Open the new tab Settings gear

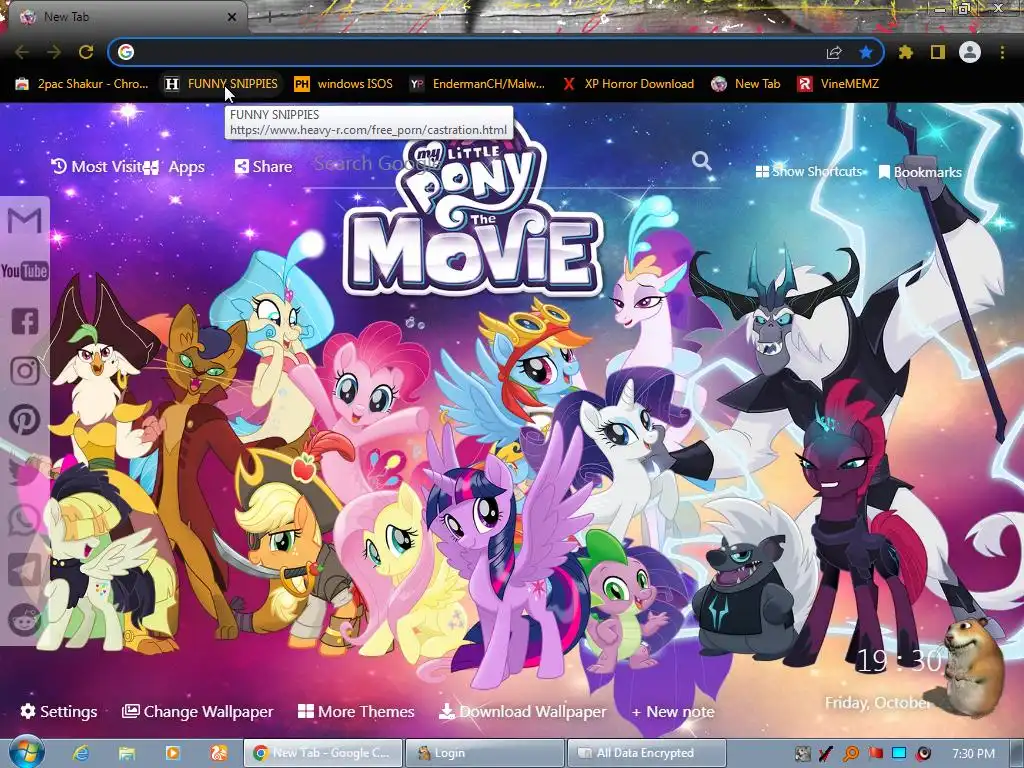[x=59, y=711]
